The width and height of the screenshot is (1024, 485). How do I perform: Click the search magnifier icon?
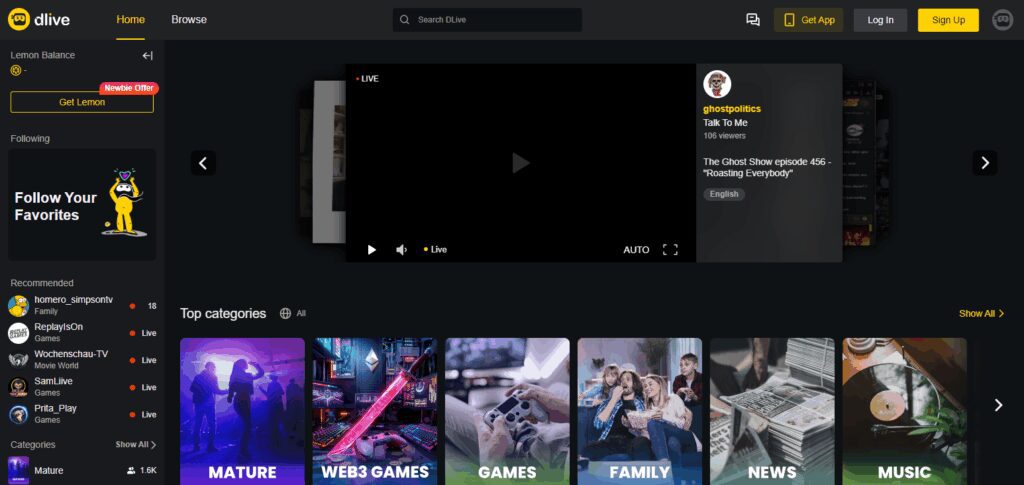(x=404, y=20)
